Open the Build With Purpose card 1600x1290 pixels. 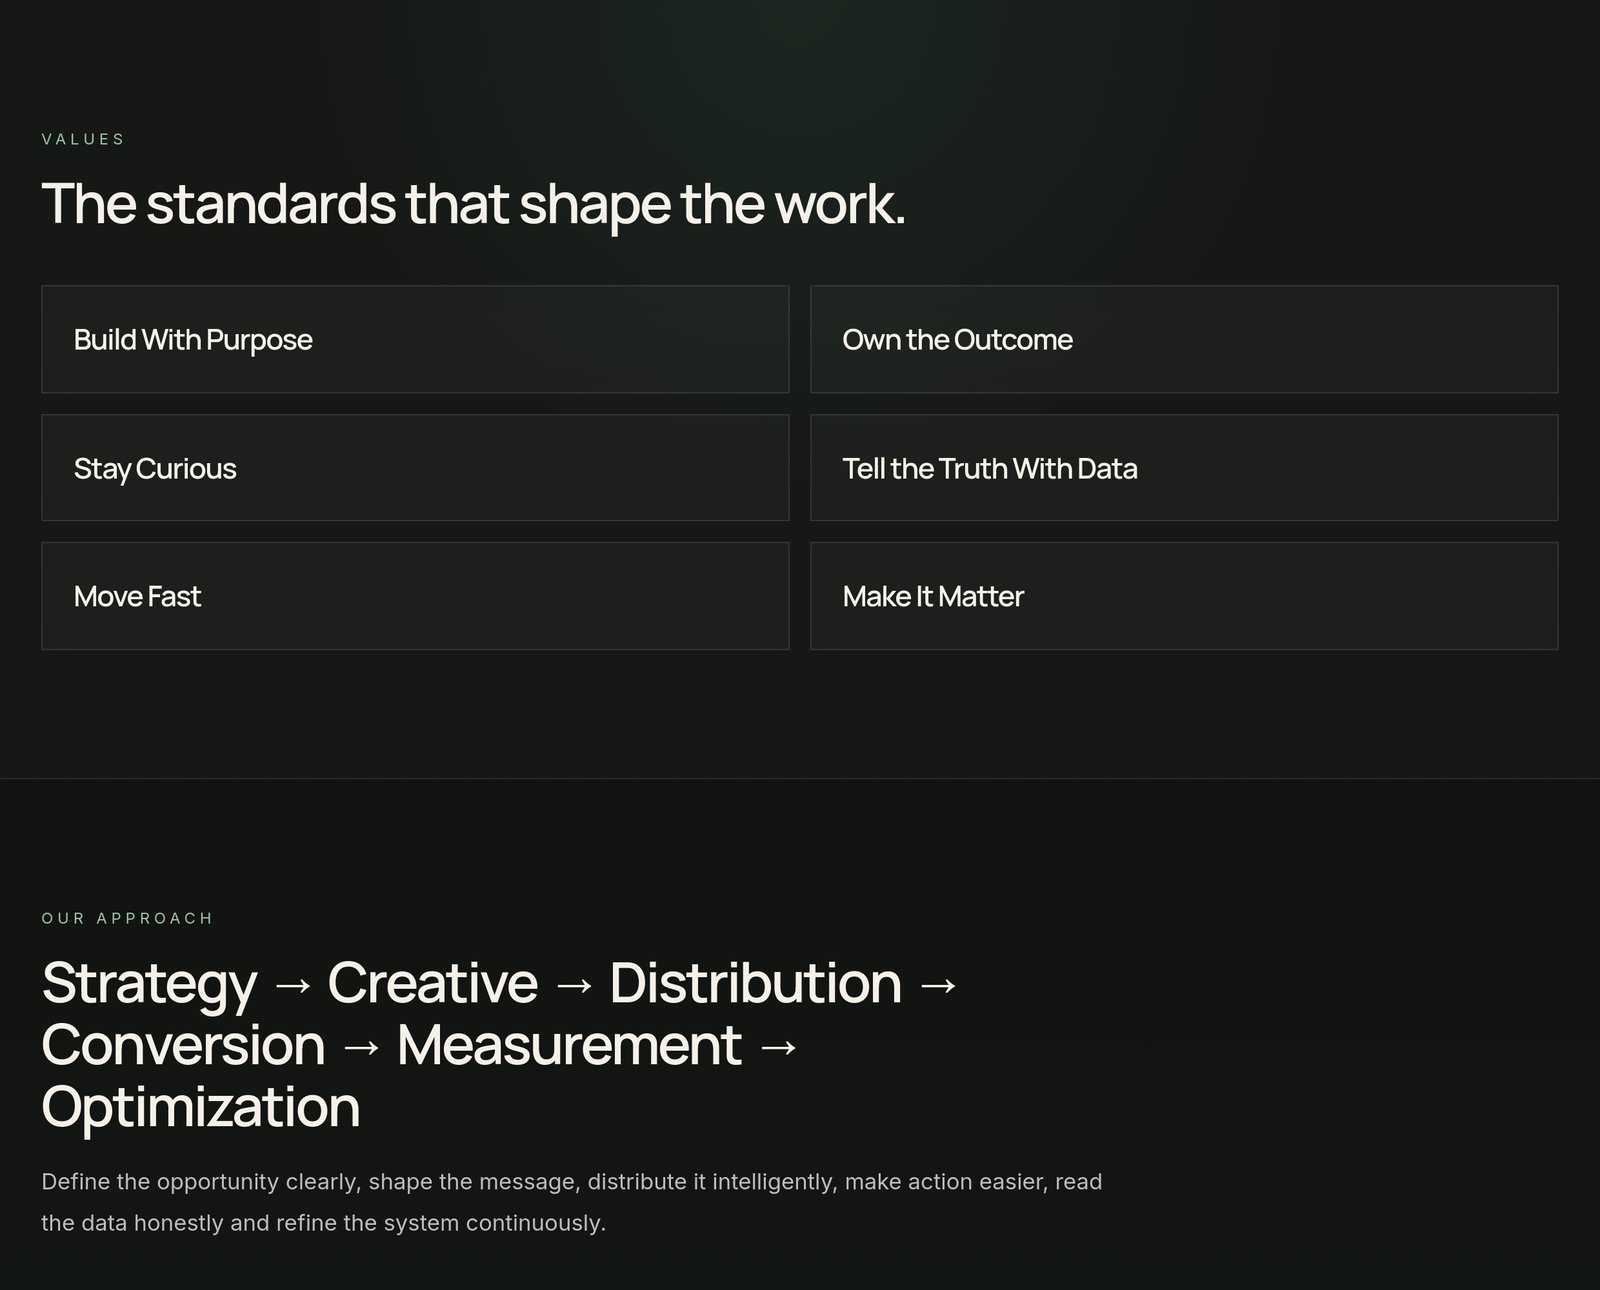tap(415, 339)
